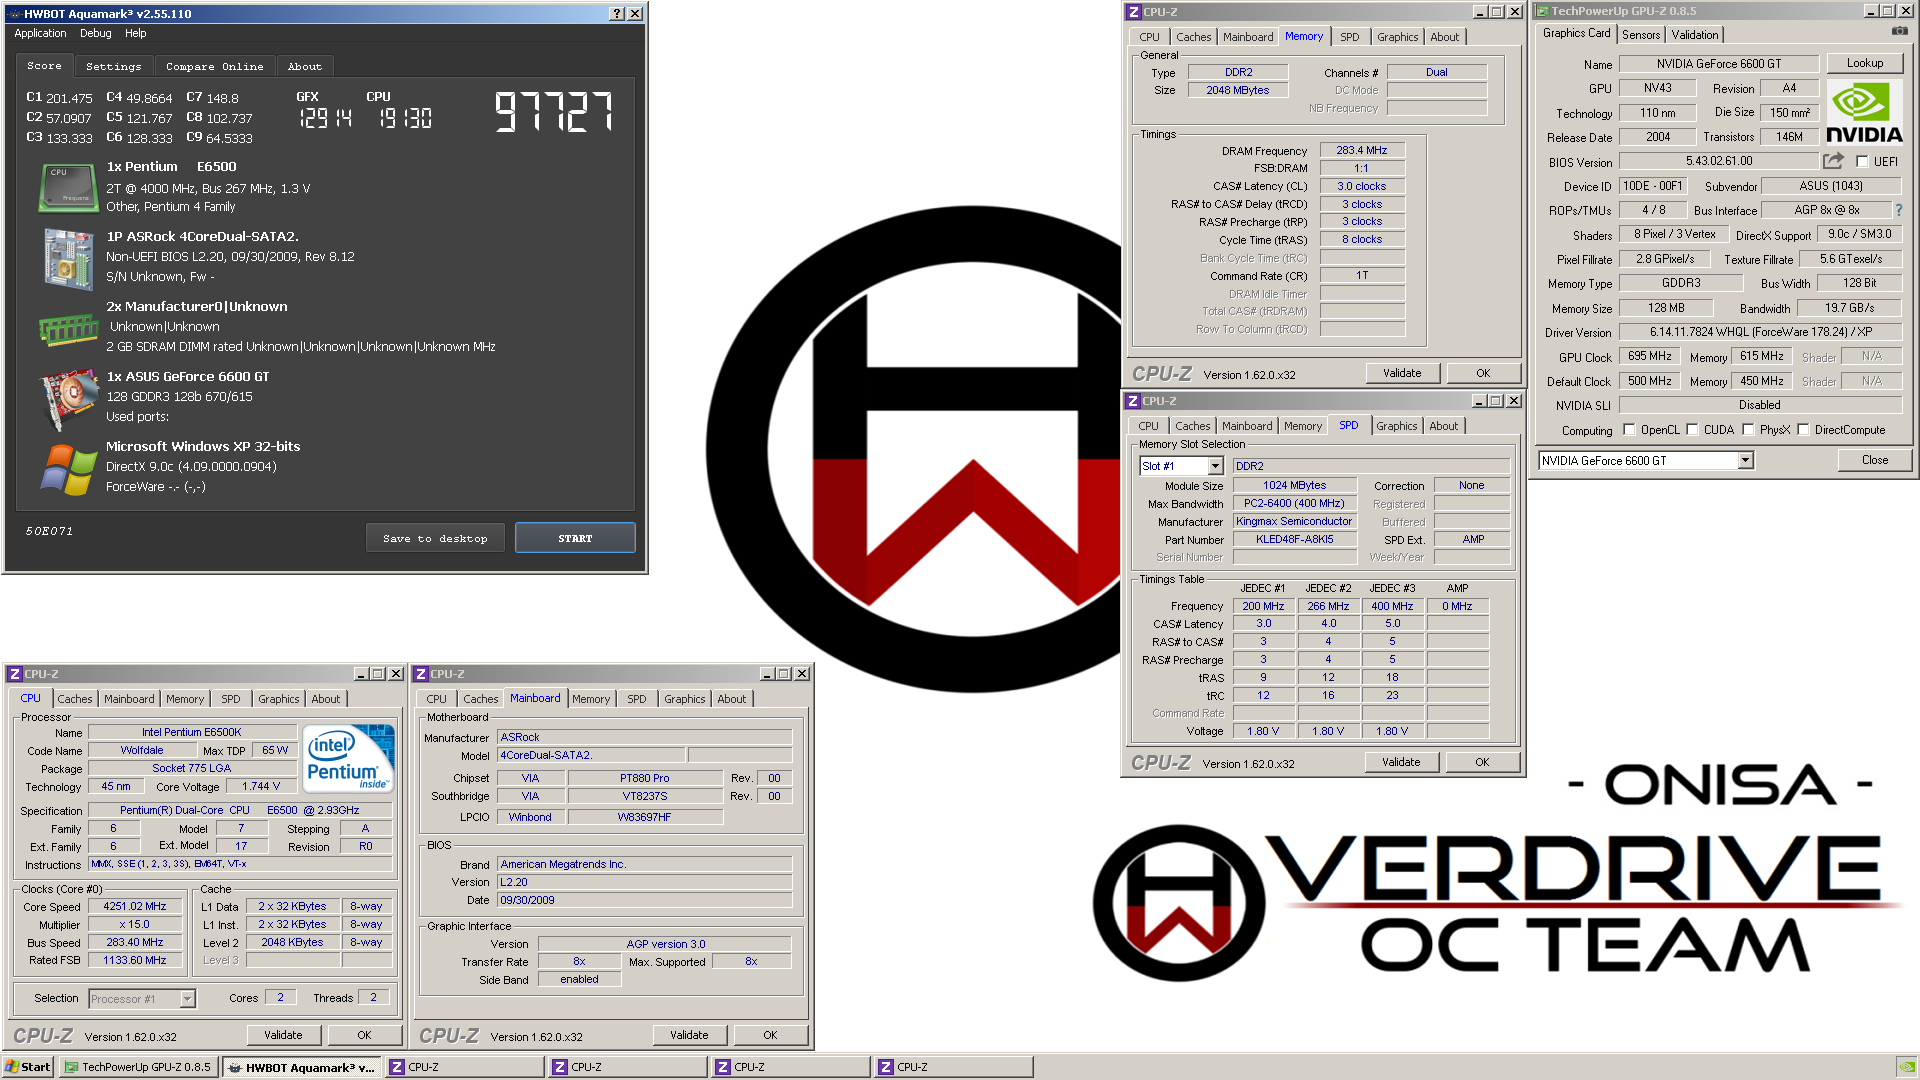This screenshot has width=1920, height=1080.
Task: Open the Debug menu in Aquamark
Action: click(x=96, y=33)
